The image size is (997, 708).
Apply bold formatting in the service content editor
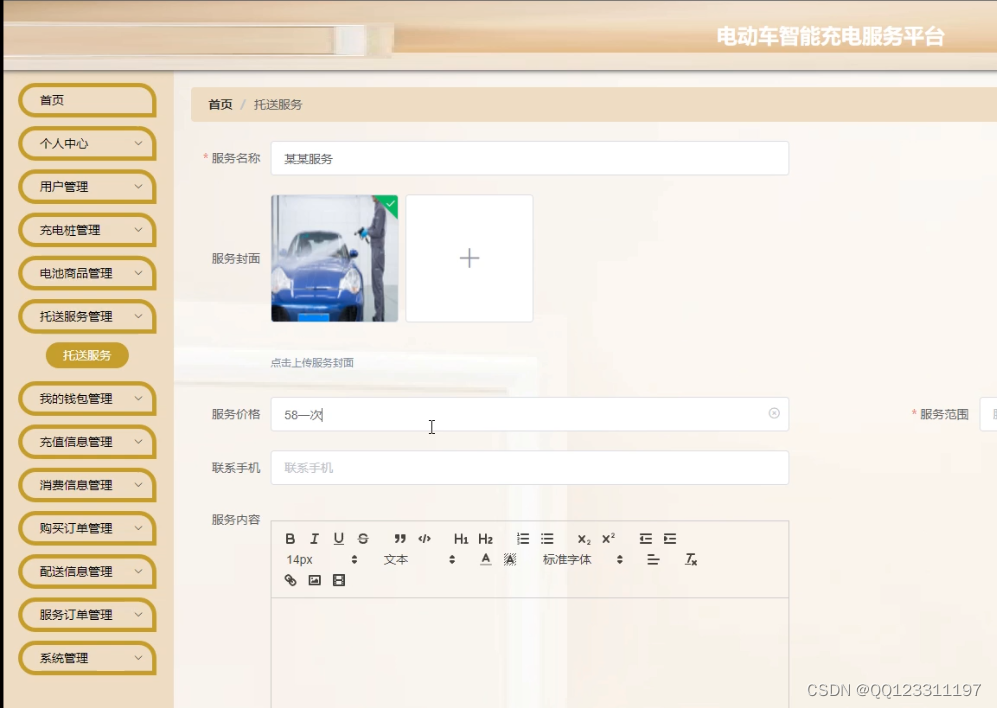click(290, 539)
